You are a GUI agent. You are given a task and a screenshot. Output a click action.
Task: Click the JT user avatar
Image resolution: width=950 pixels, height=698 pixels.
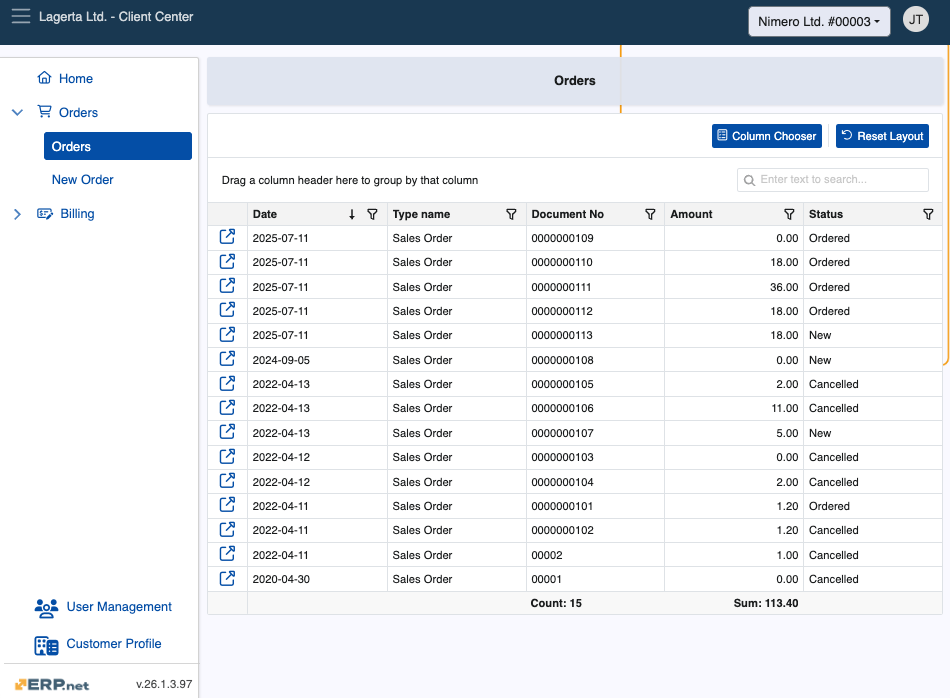click(915, 20)
